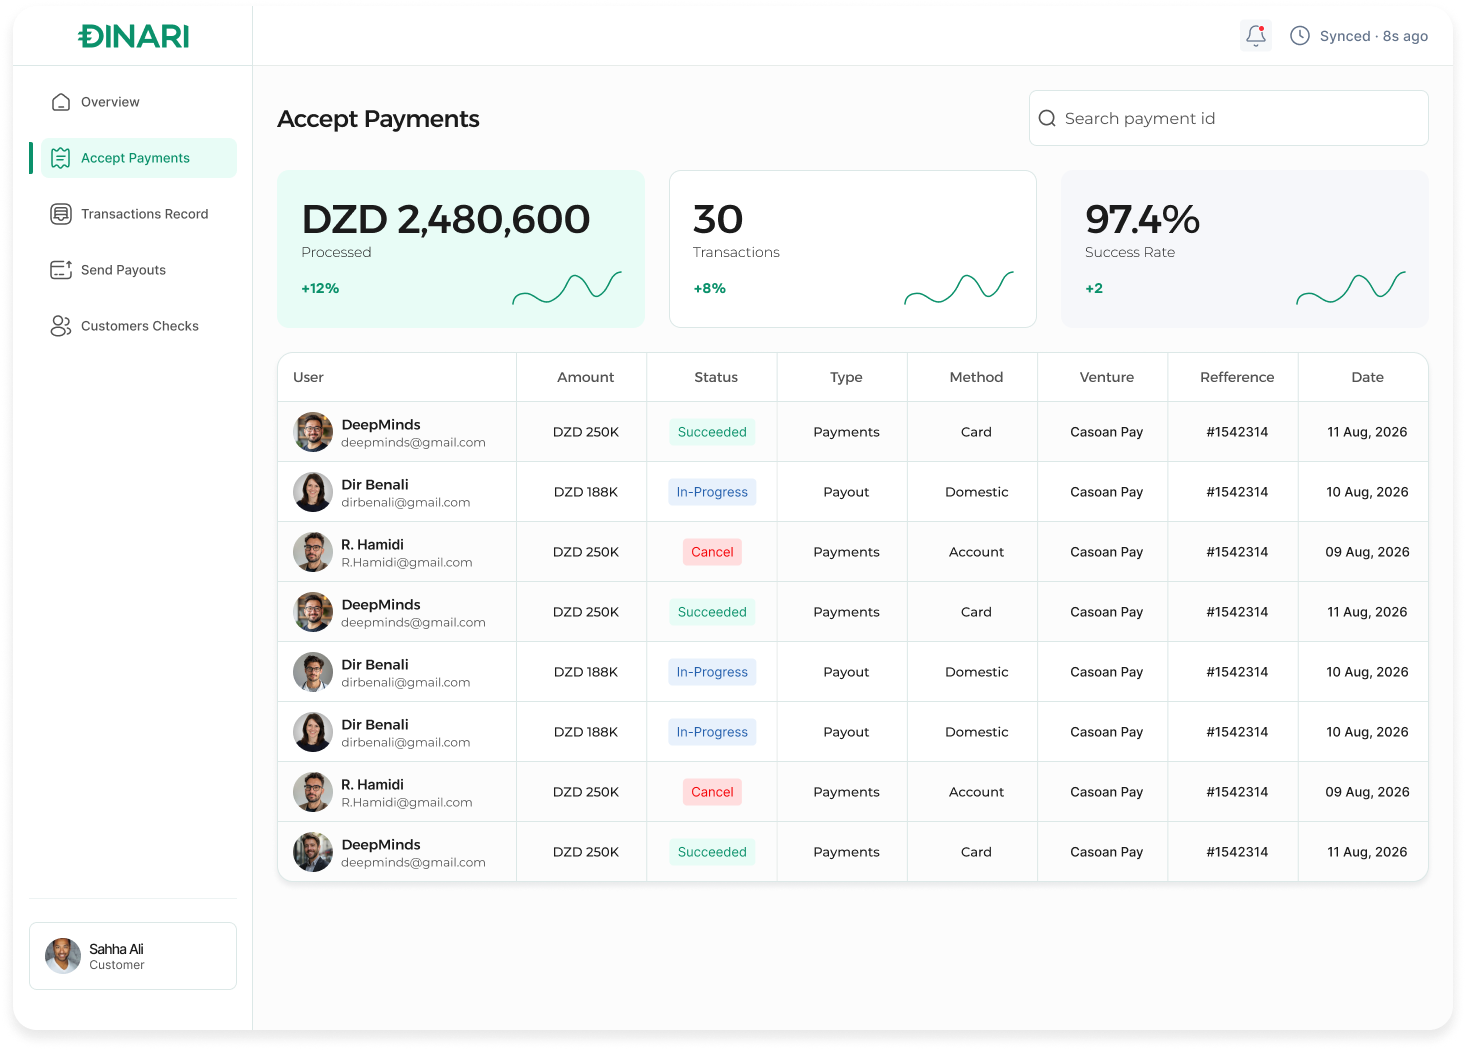Click the +12% change indicator

pyautogui.click(x=320, y=288)
